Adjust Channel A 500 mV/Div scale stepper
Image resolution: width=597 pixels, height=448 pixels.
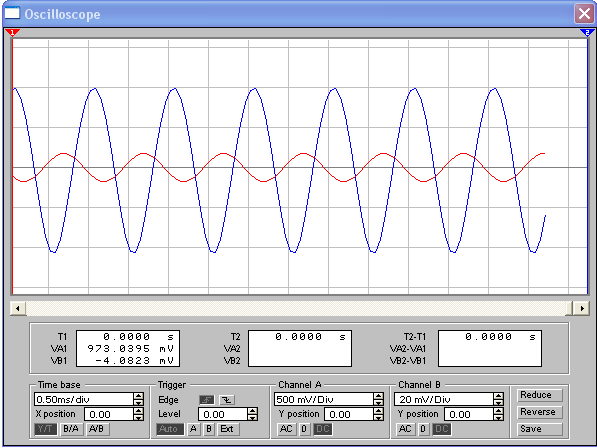tap(378, 399)
